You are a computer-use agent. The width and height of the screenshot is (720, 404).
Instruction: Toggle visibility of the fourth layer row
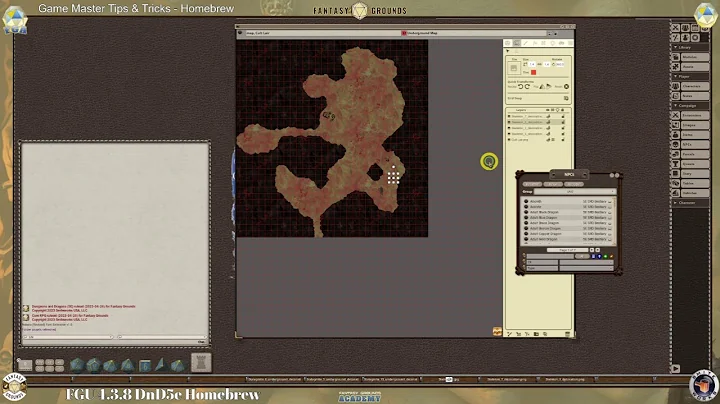(548, 134)
